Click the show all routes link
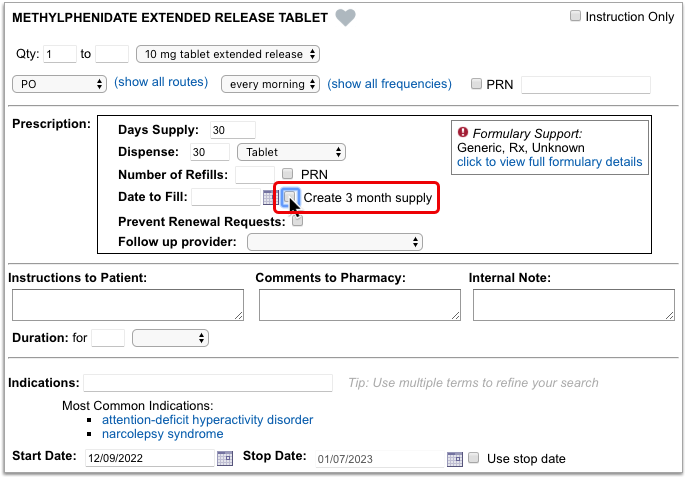 [x=161, y=82]
